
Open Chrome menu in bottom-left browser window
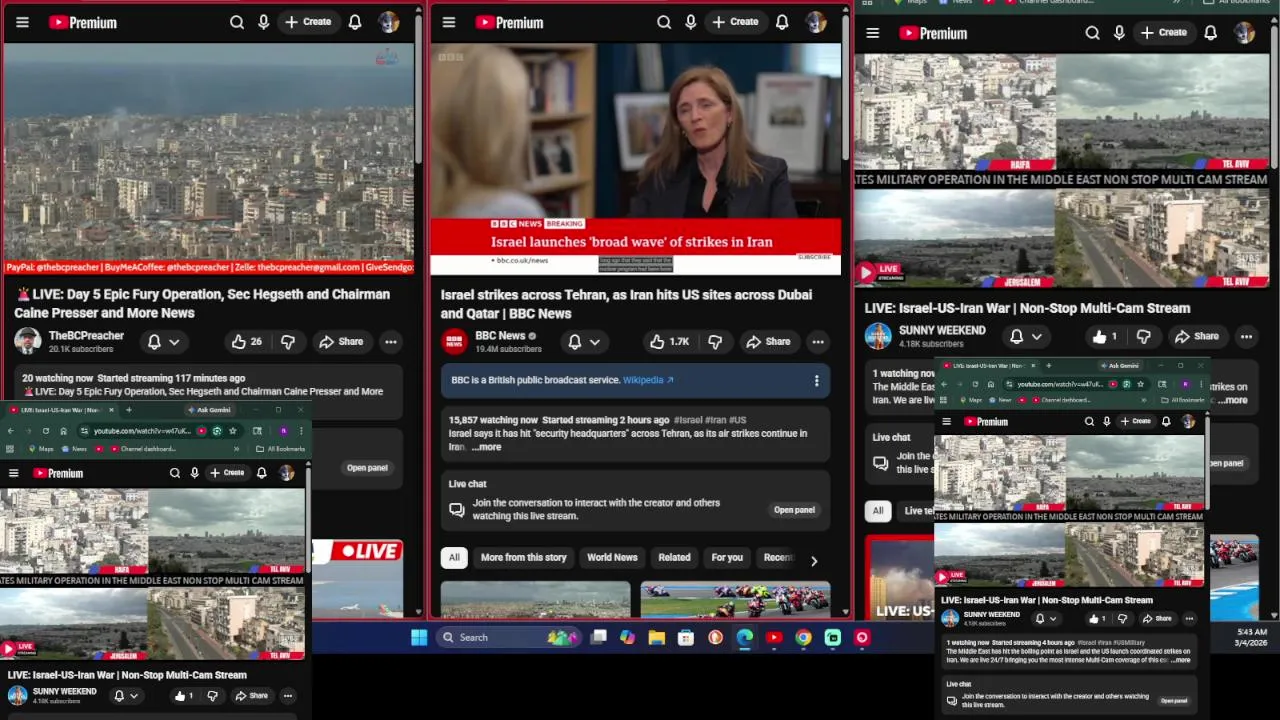(301, 431)
